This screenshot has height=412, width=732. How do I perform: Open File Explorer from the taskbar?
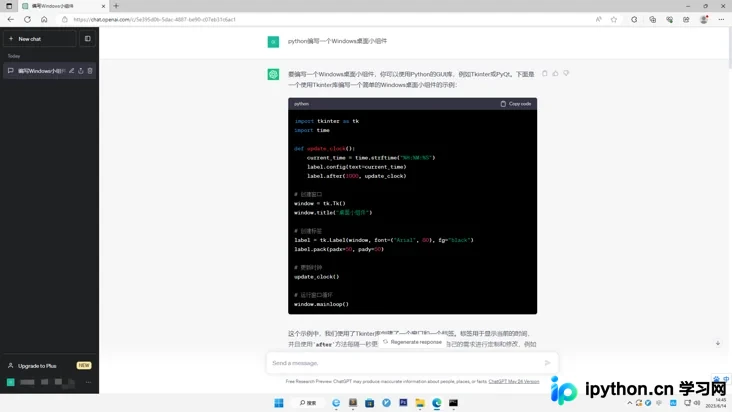420,403
